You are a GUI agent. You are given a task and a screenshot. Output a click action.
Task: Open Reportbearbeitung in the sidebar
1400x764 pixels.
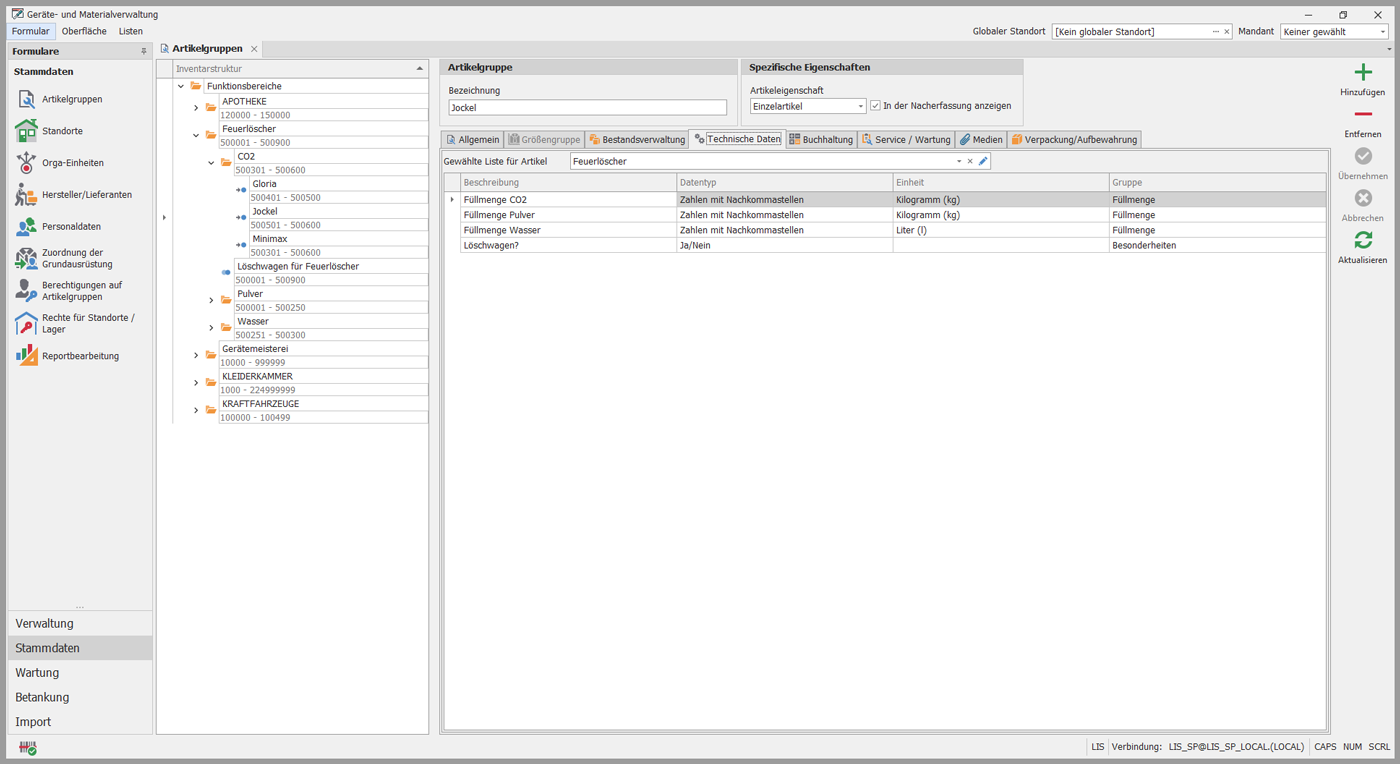(x=79, y=356)
